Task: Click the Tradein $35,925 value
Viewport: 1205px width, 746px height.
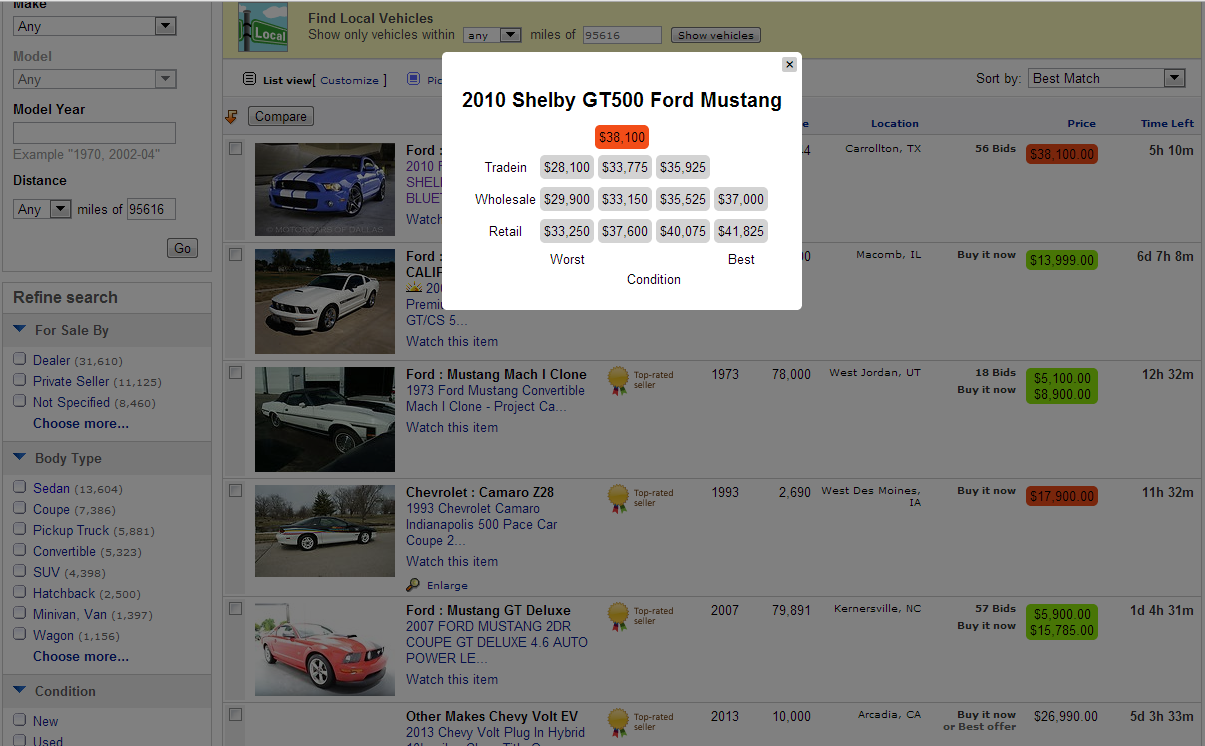Action: coord(683,167)
